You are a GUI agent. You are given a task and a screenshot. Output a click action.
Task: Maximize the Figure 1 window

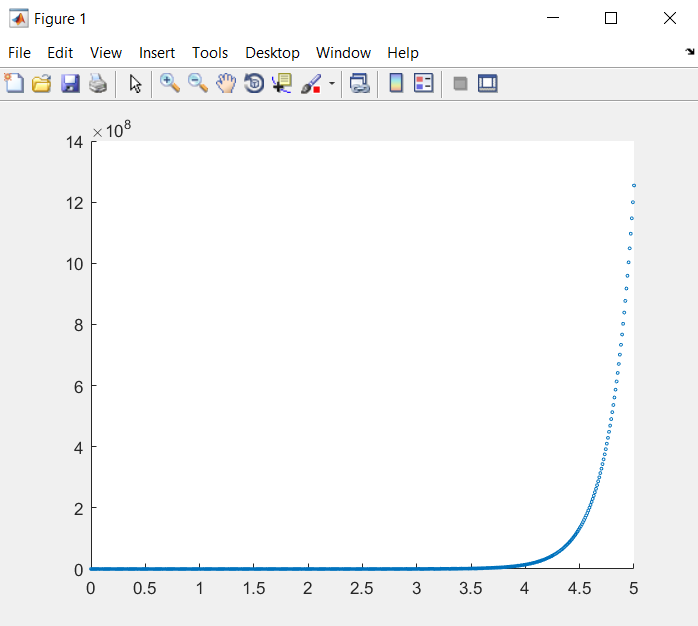(x=611, y=18)
